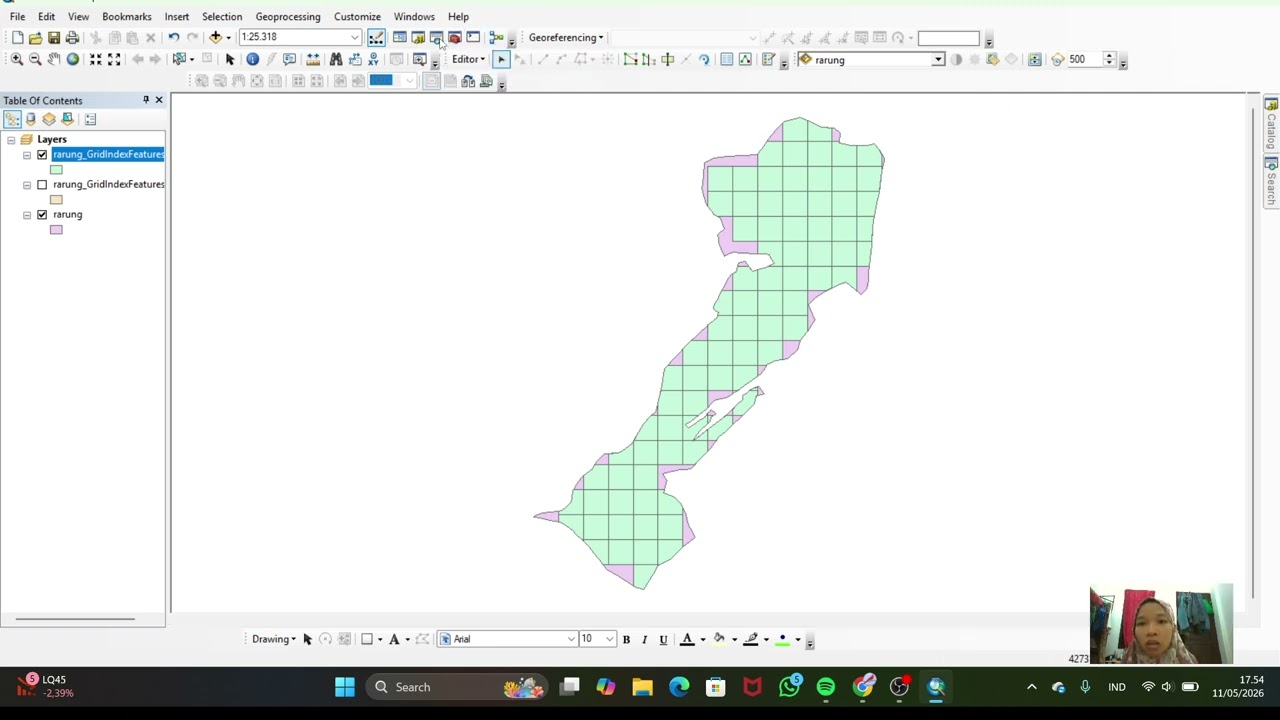Uncheck first rarung_GridIndexFeatures layer

coord(42,155)
